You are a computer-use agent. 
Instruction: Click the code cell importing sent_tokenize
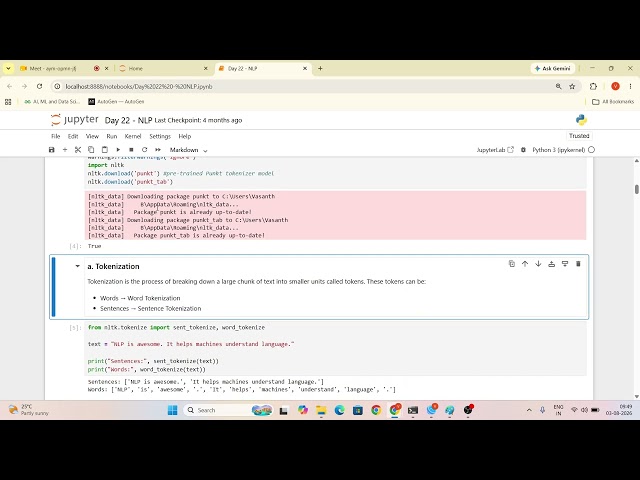pyautogui.click(x=336, y=348)
